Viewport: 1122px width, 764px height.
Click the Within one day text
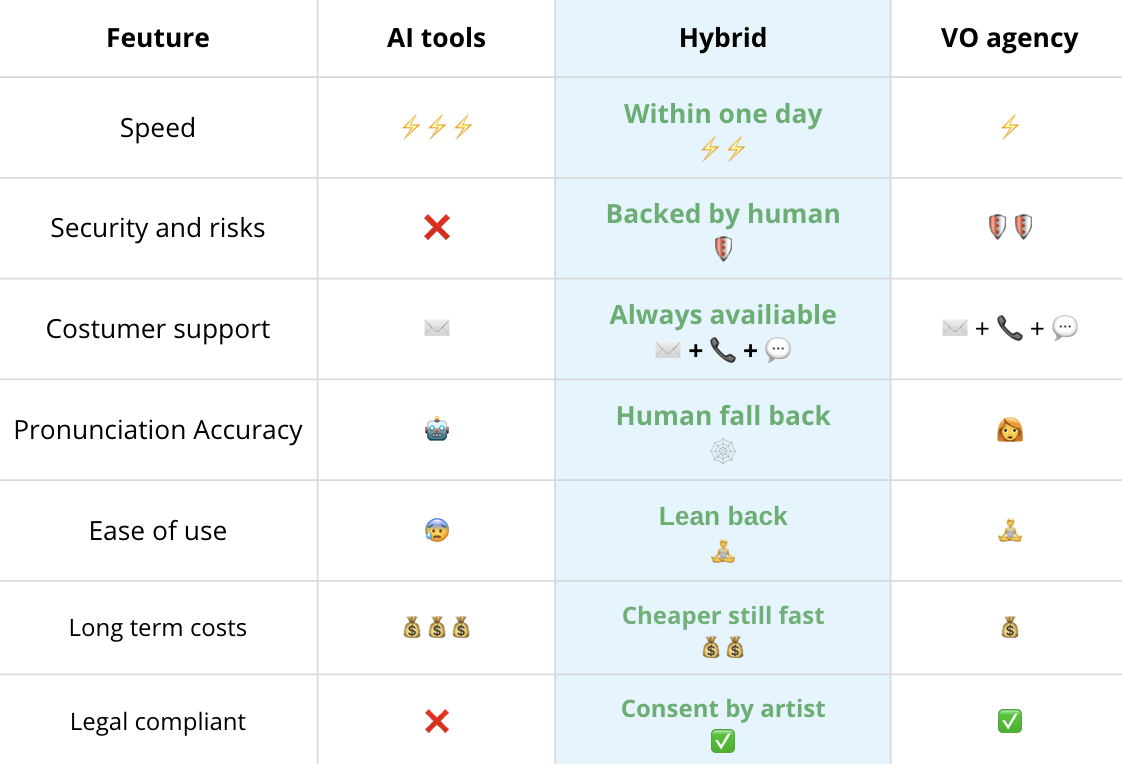[723, 114]
